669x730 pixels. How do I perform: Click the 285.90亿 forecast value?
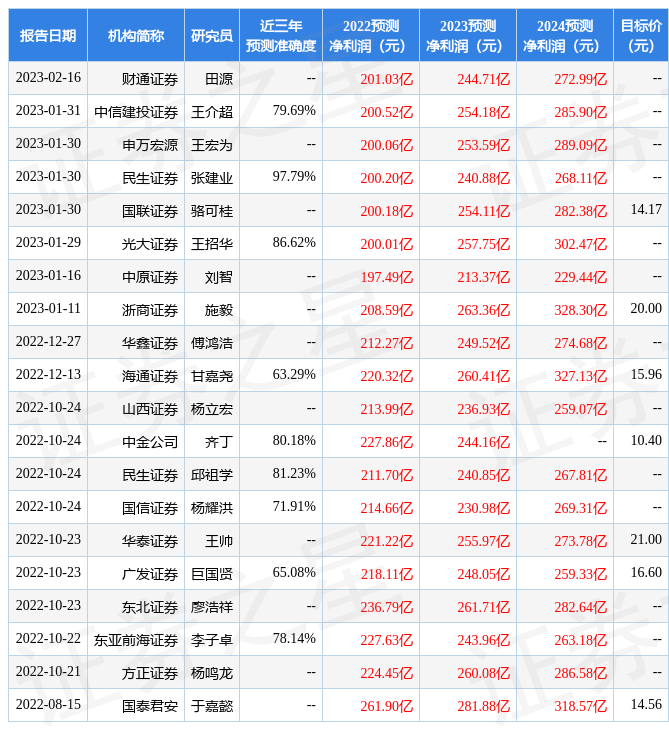pyautogui.click(x=581, y=112)
